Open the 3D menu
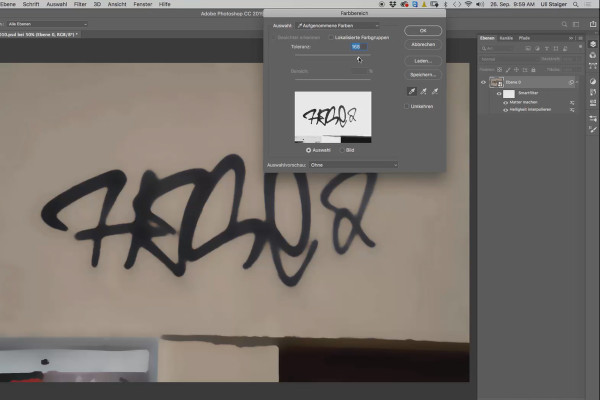 (97, 4)
